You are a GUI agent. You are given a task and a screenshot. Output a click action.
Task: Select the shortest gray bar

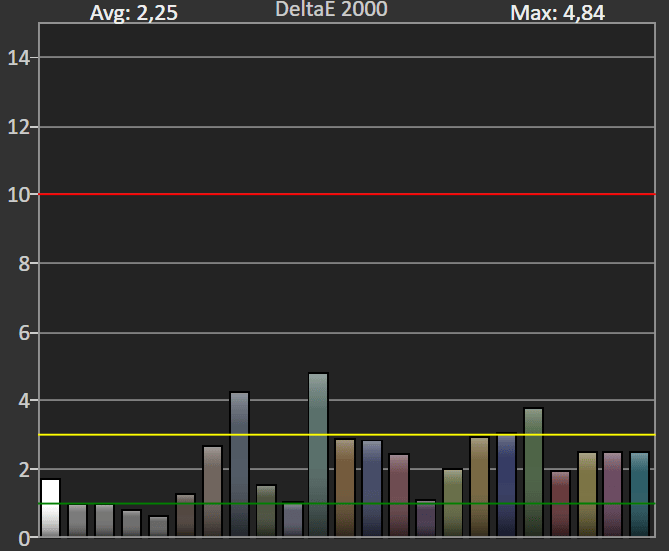158,526
